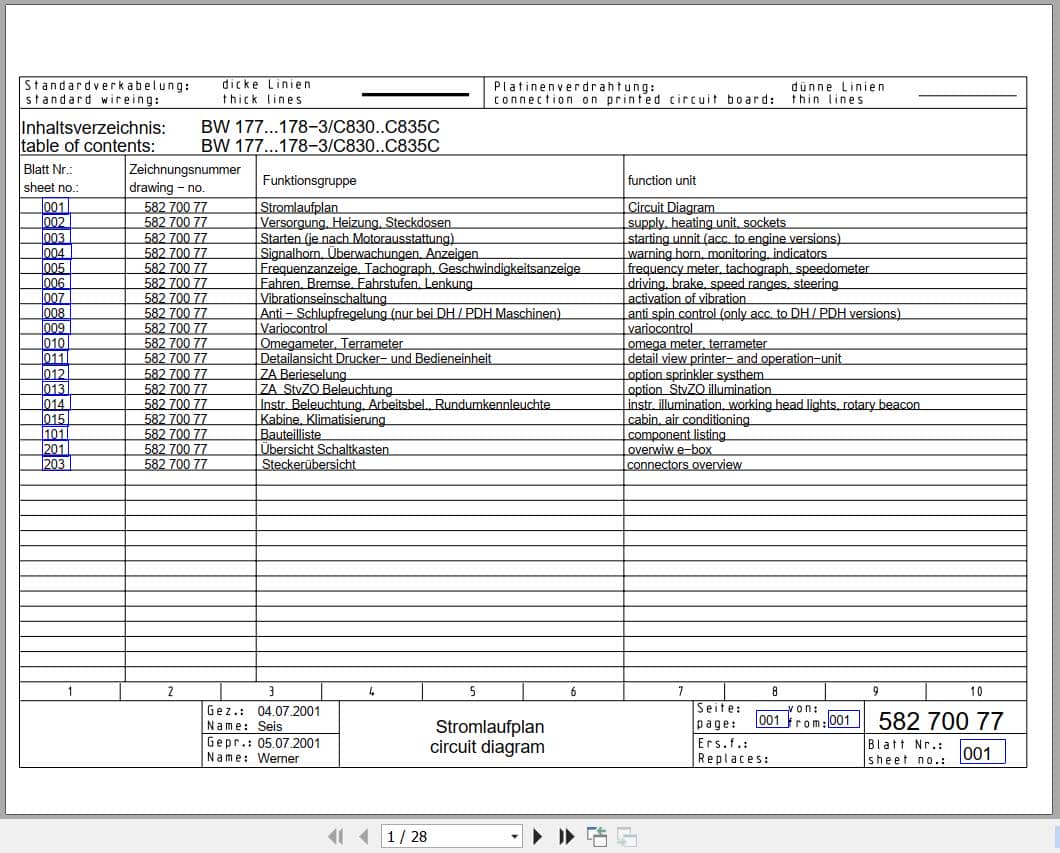Jump to the last page
1060x853 pixels.
pyautogui.click(x=567, y=837)
